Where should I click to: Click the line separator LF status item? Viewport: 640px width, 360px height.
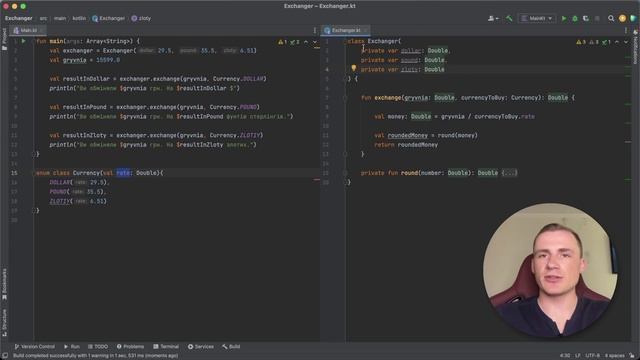[578, 356]
